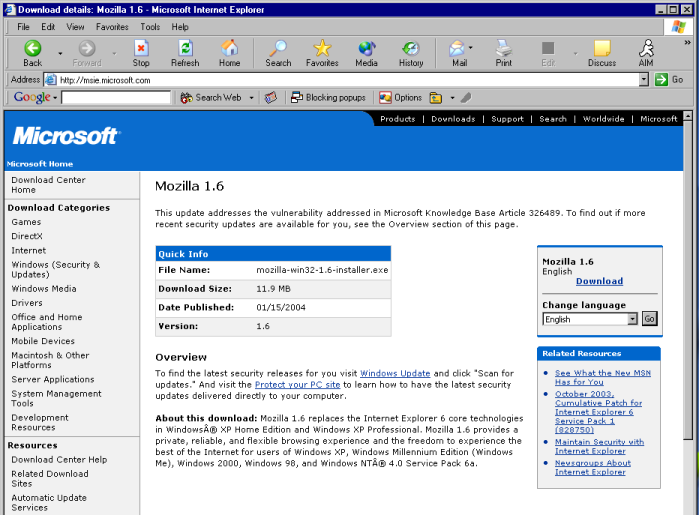Click the Windows flag logo throbber
Viewport: 699px width, 515px height.
678,27
